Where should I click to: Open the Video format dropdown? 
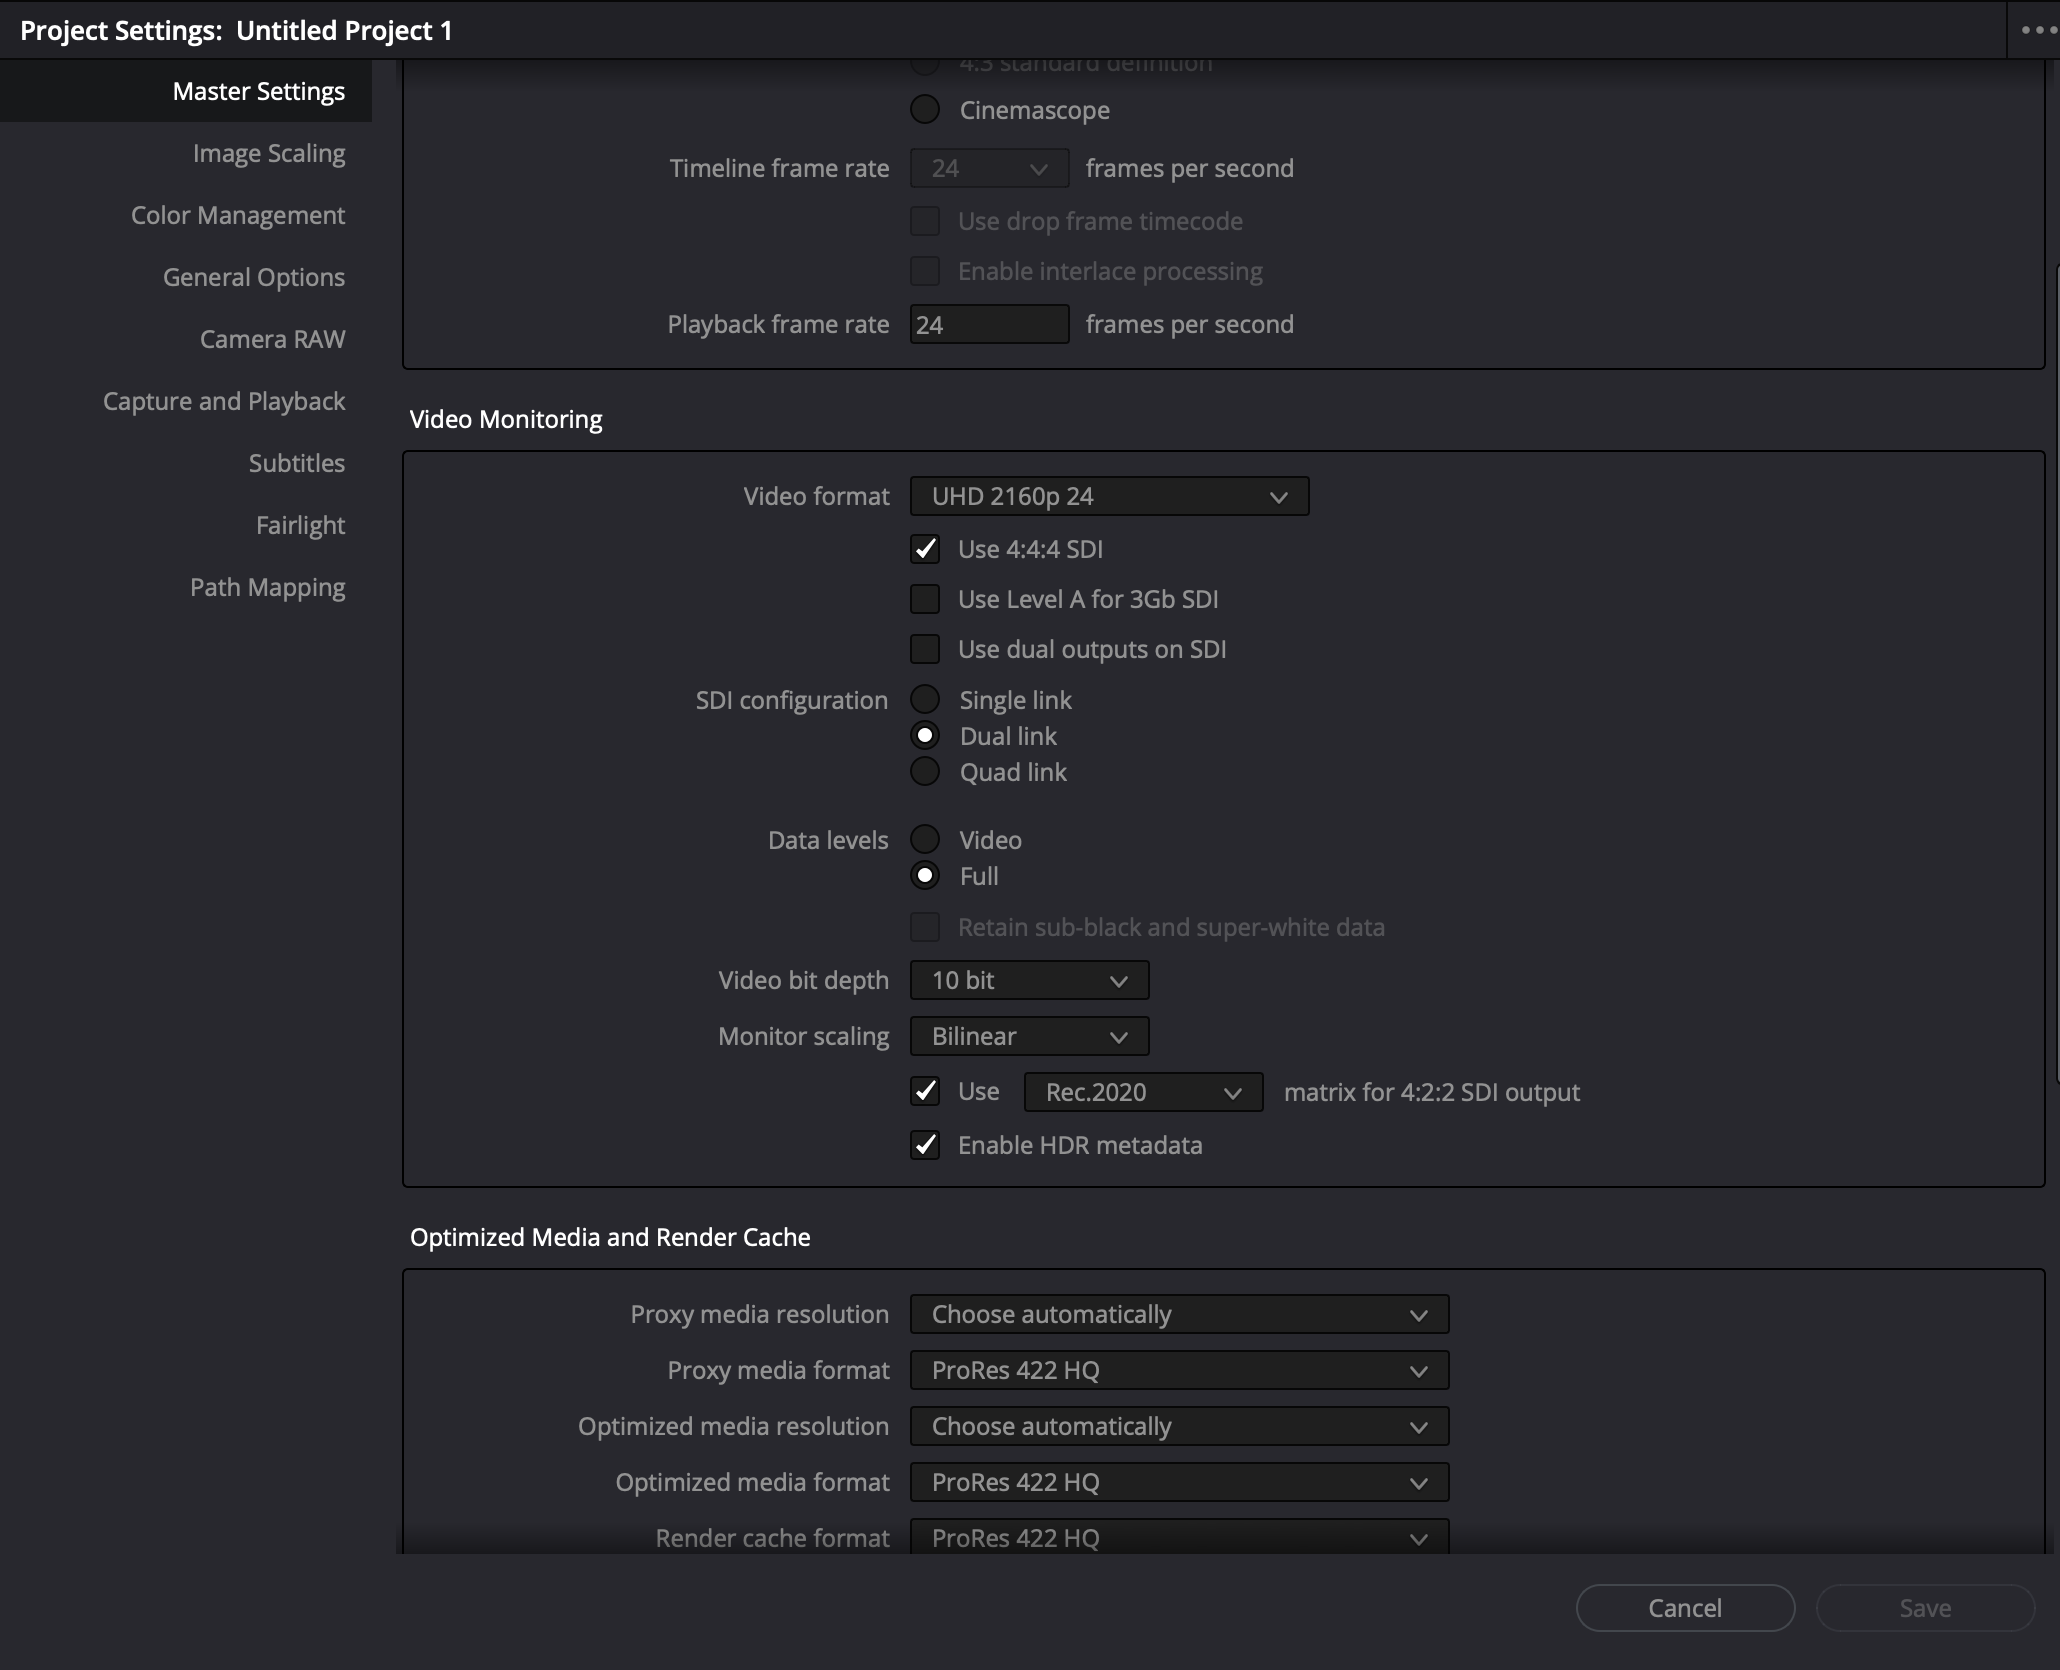[1108, 496]
